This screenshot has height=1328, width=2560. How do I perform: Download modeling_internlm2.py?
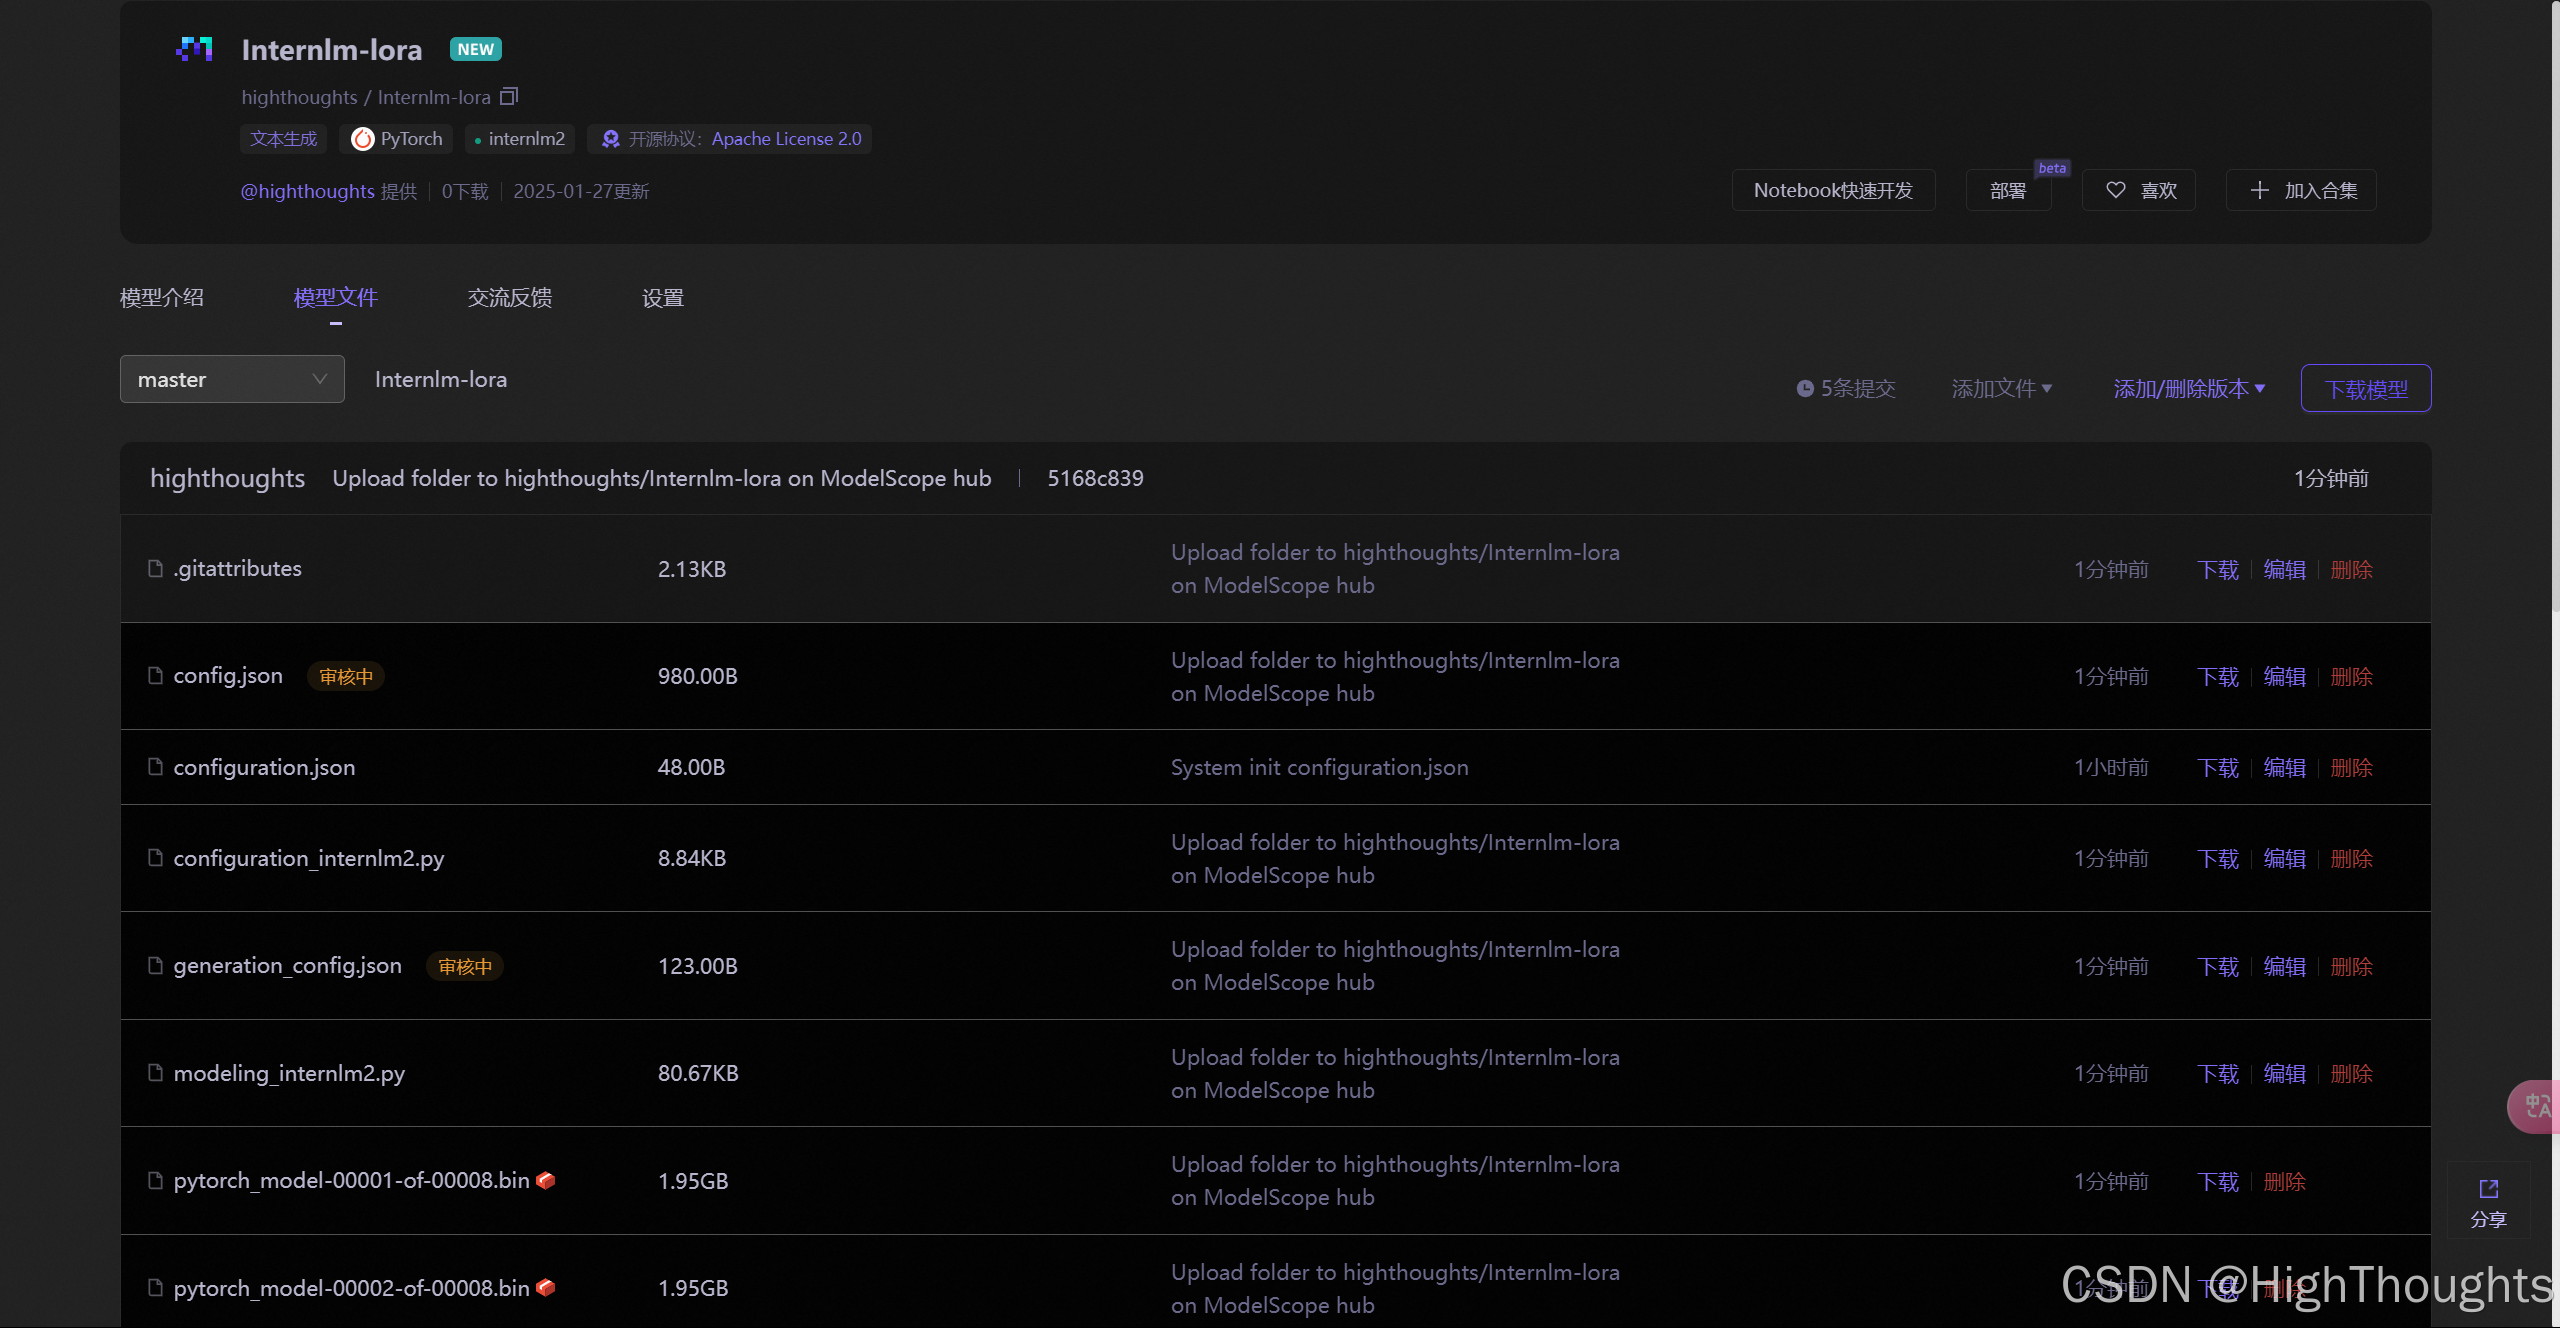tap(2218, 1073)
